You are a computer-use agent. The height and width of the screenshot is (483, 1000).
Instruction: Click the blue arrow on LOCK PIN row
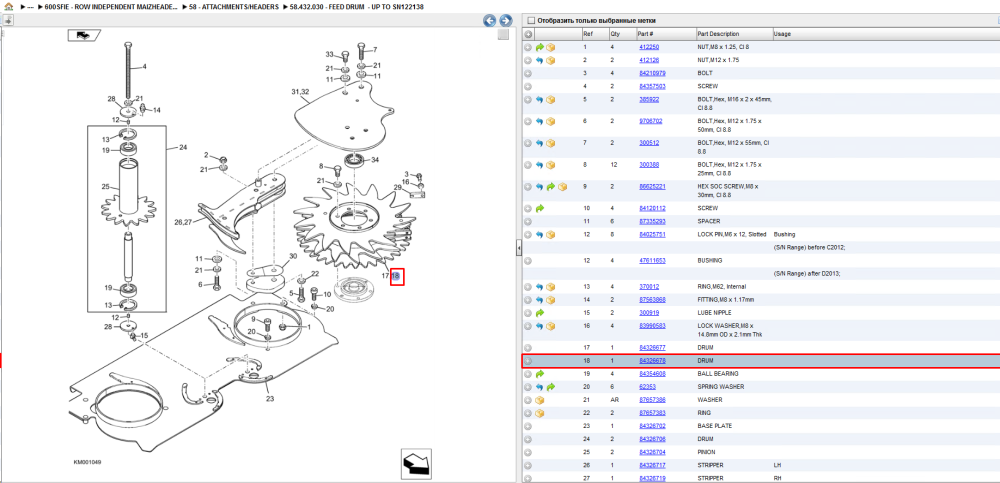click(x=540, y=235)
